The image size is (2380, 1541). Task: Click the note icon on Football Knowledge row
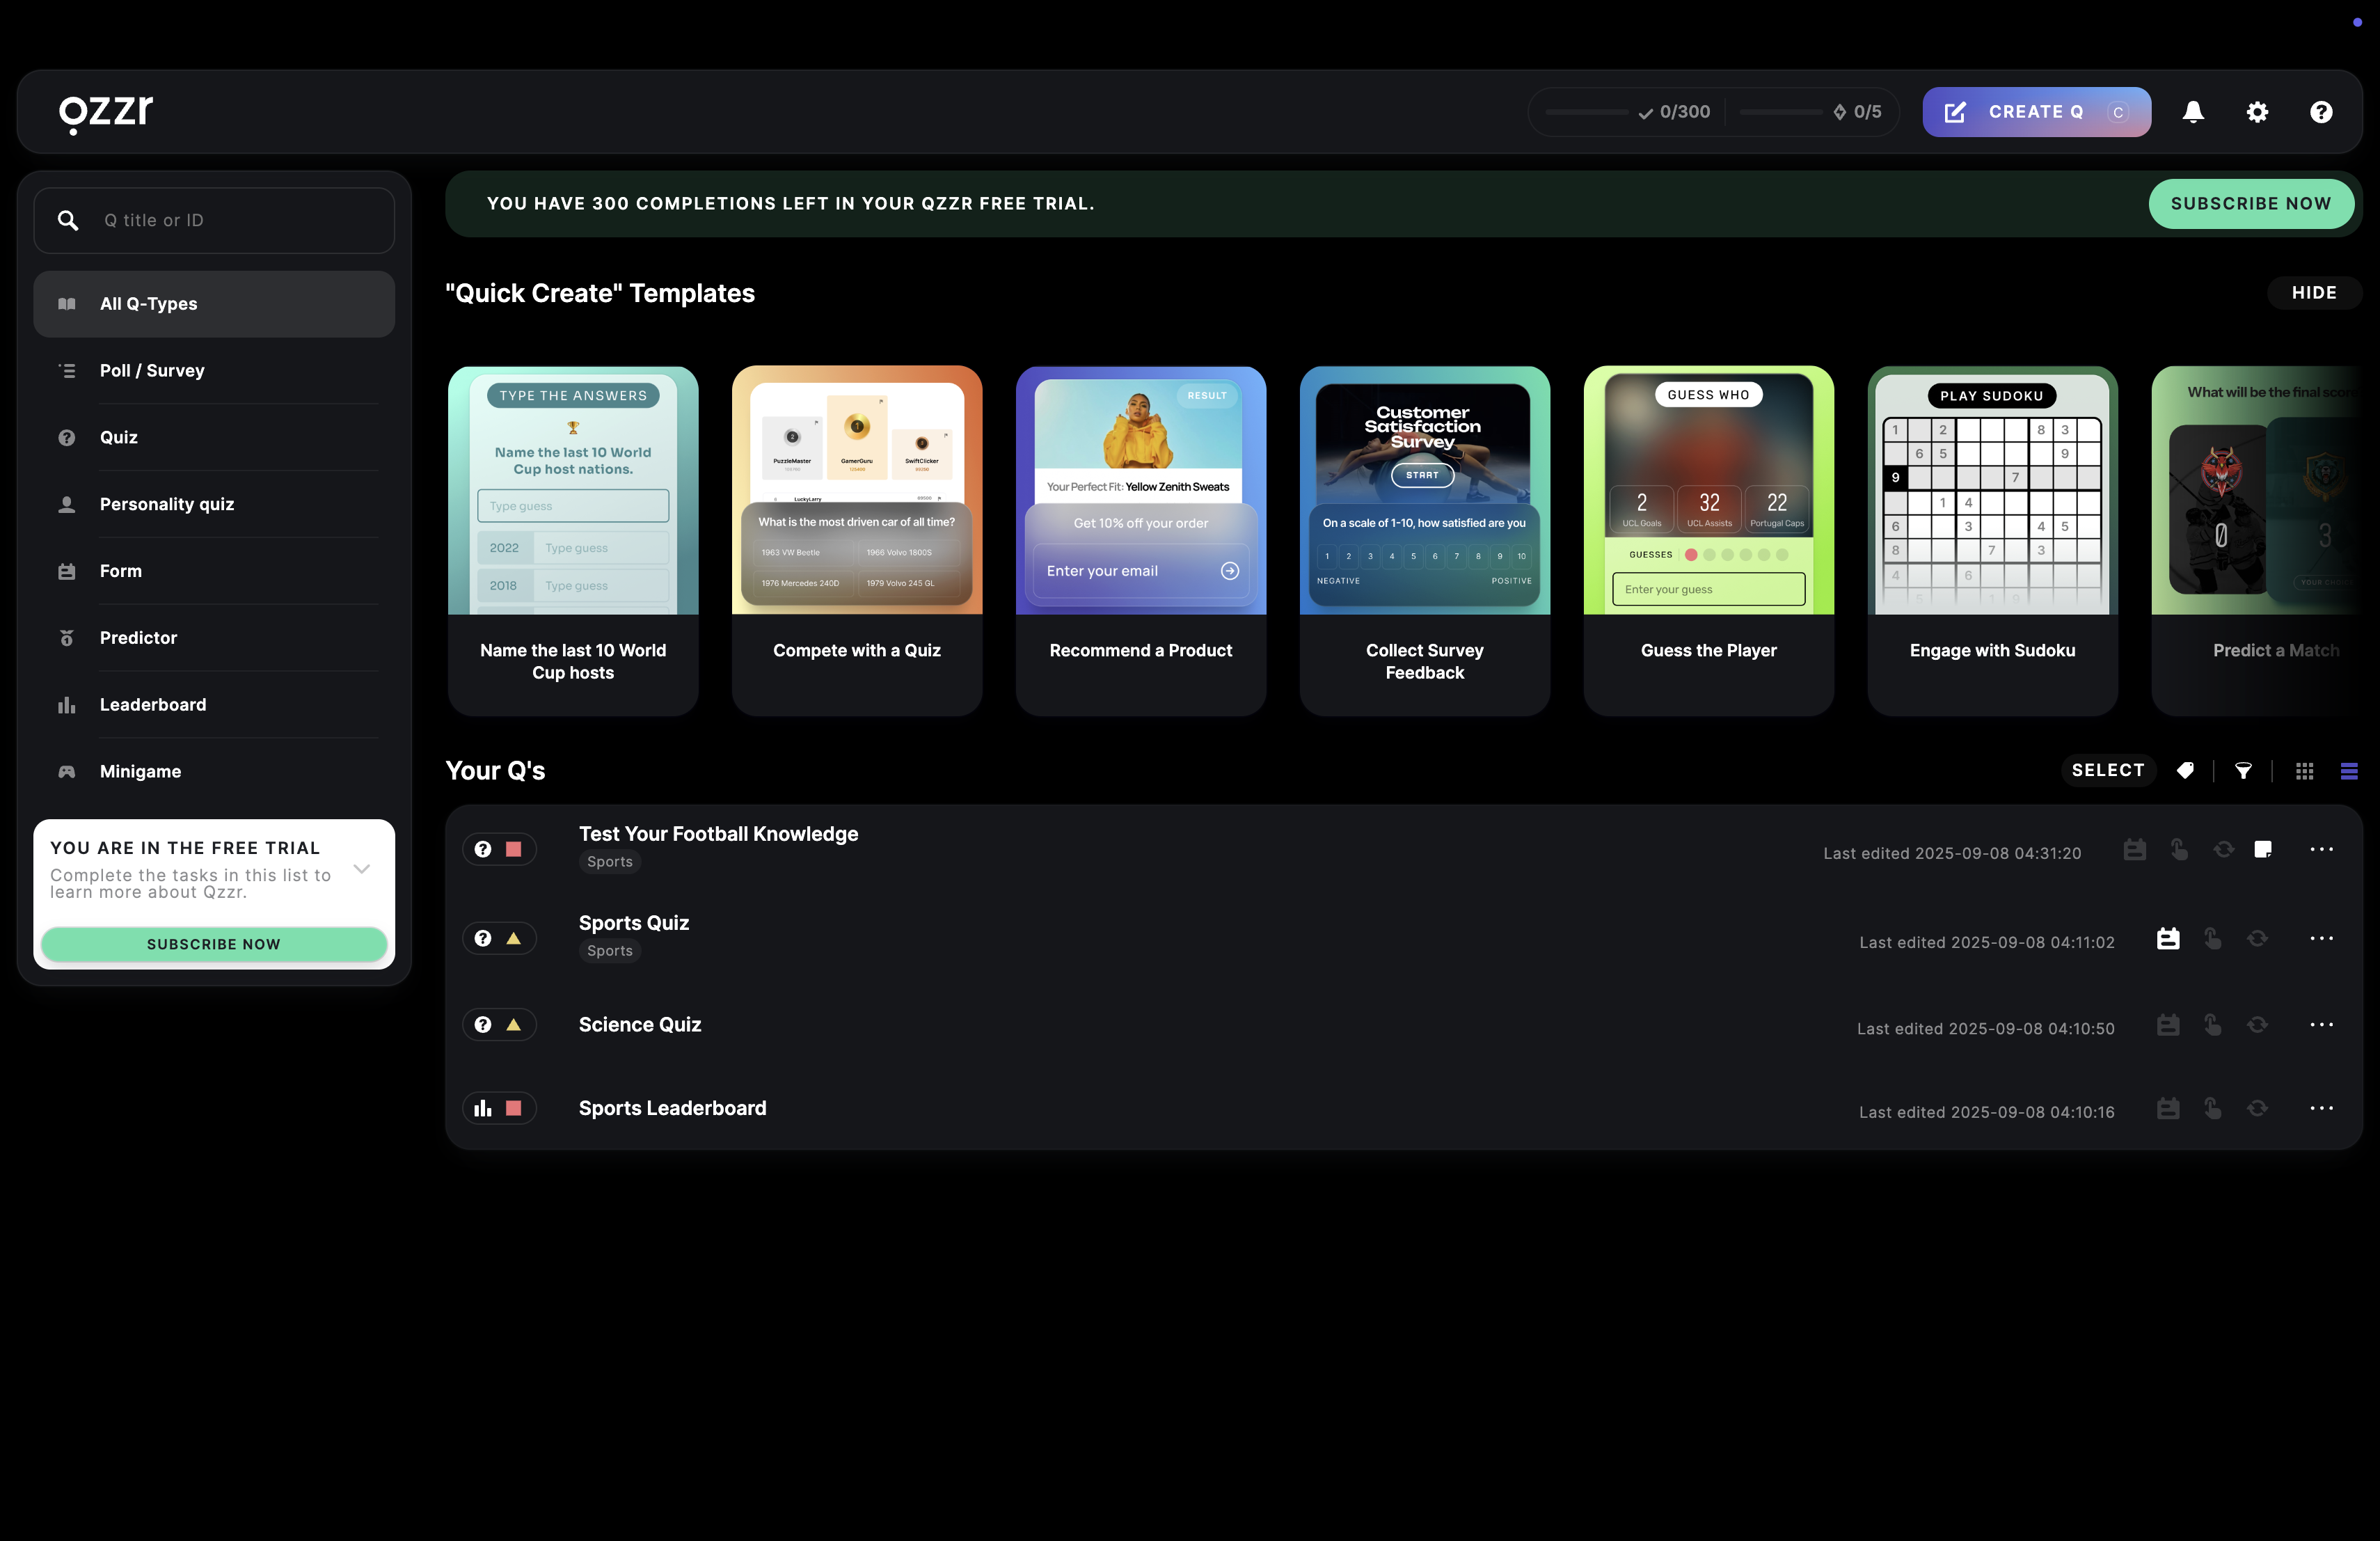point(2263,849)
